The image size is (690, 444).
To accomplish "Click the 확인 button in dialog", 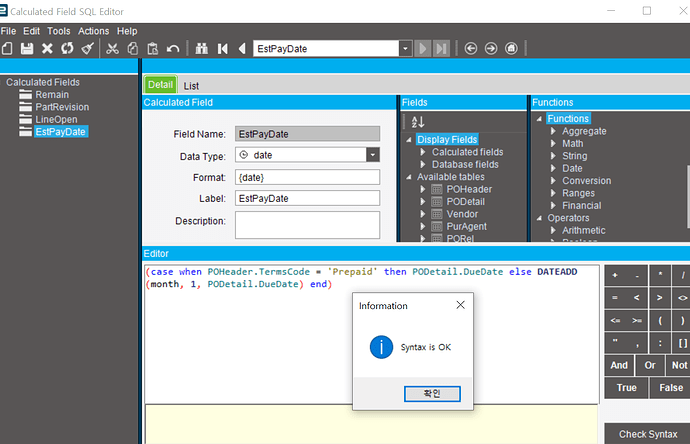I will coord(432,393).
